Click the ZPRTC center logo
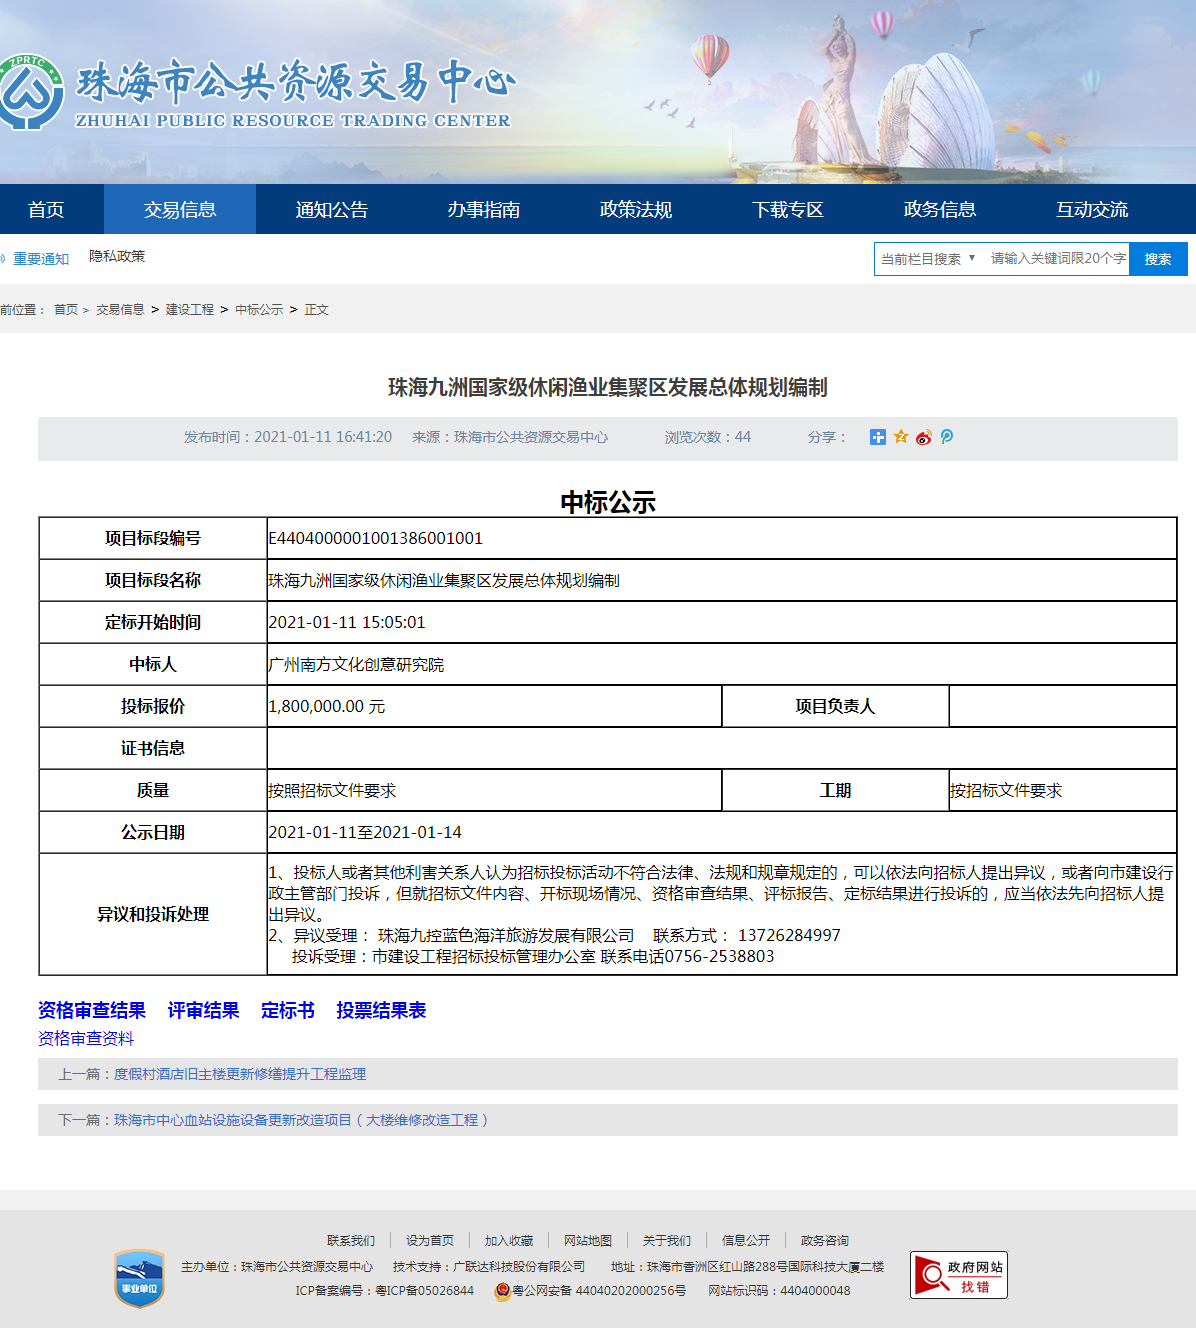This screenshot has height=1328, width=1196. click(30, 93)
